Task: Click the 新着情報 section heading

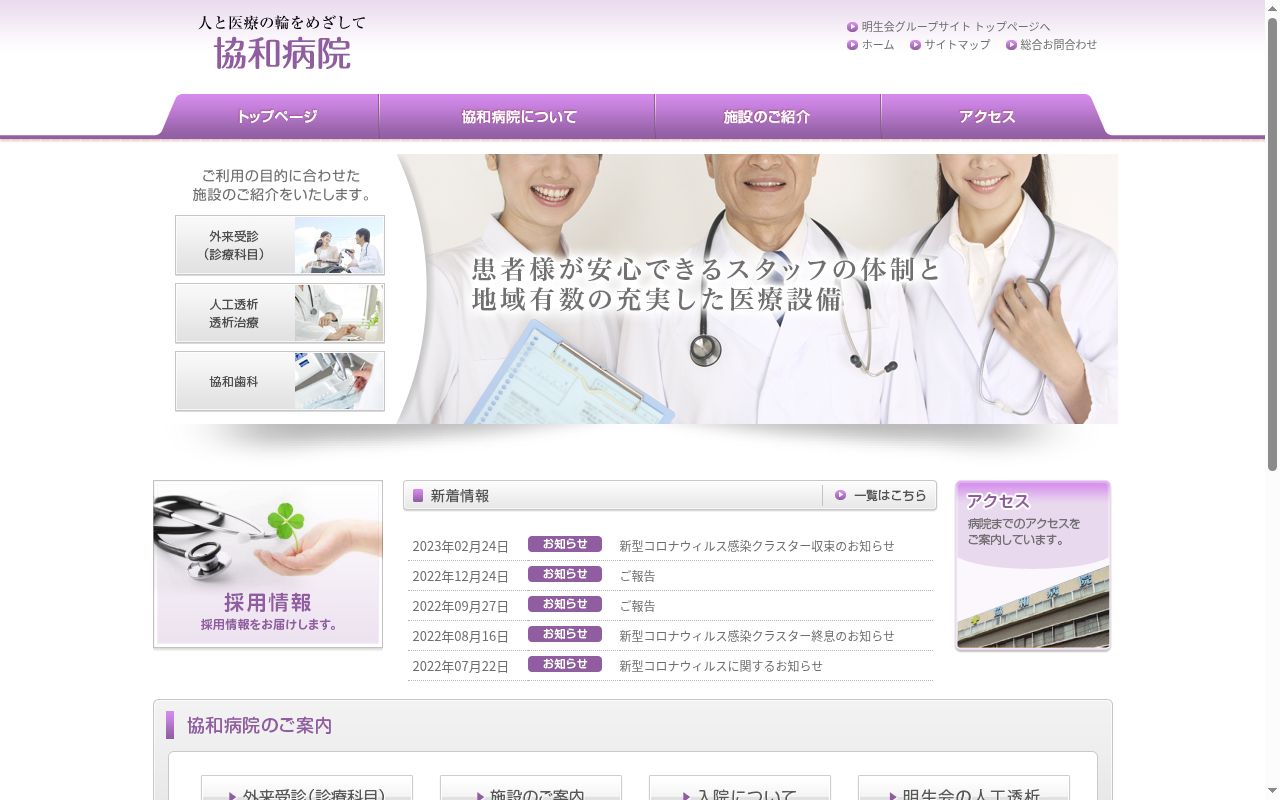Action: pyautogui.click(x=459, y=496)
